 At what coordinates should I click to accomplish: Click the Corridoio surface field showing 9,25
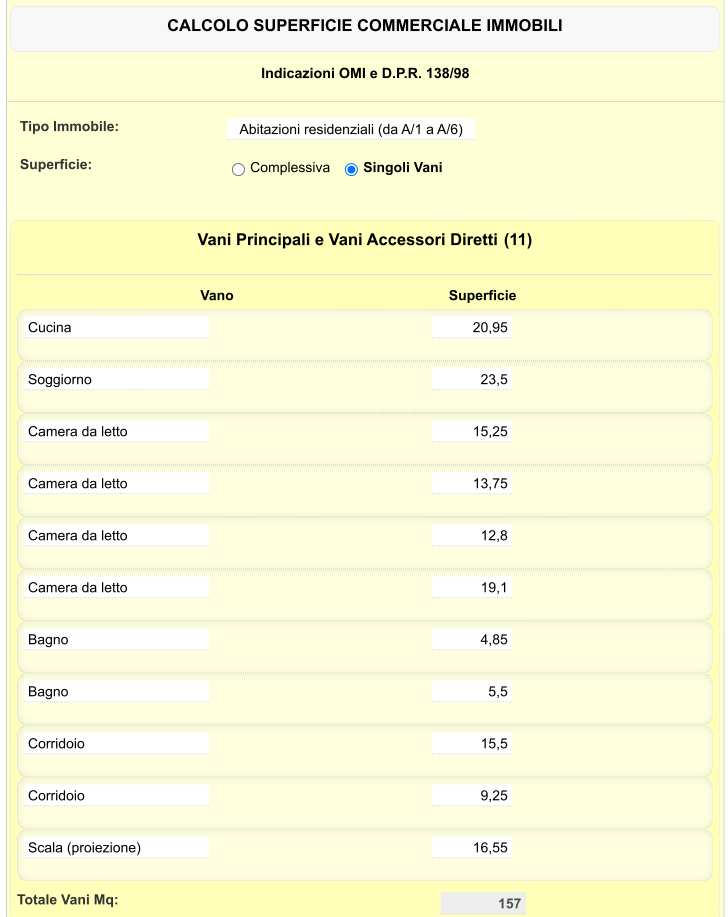coord(471,795)
